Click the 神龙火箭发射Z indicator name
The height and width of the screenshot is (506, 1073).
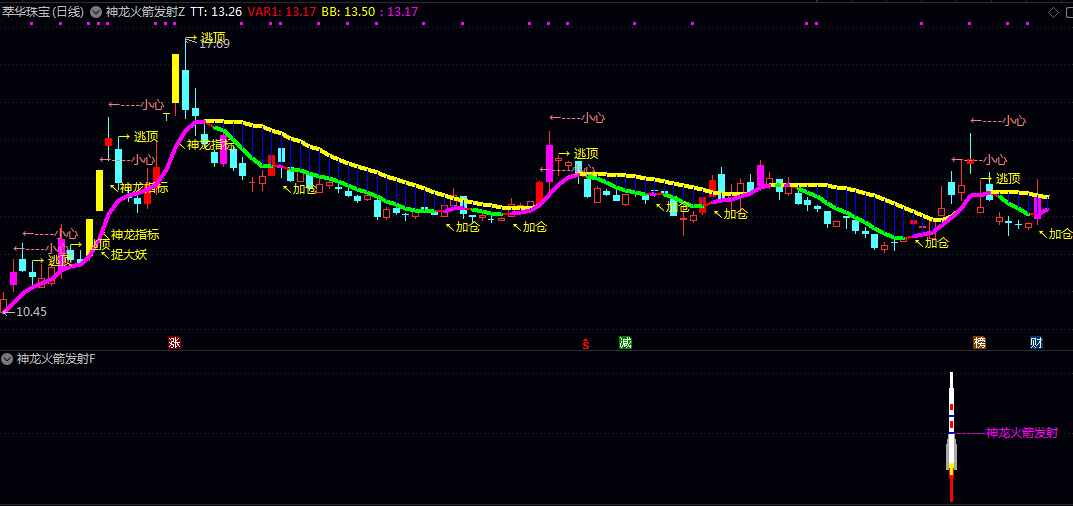pos(145,12)
